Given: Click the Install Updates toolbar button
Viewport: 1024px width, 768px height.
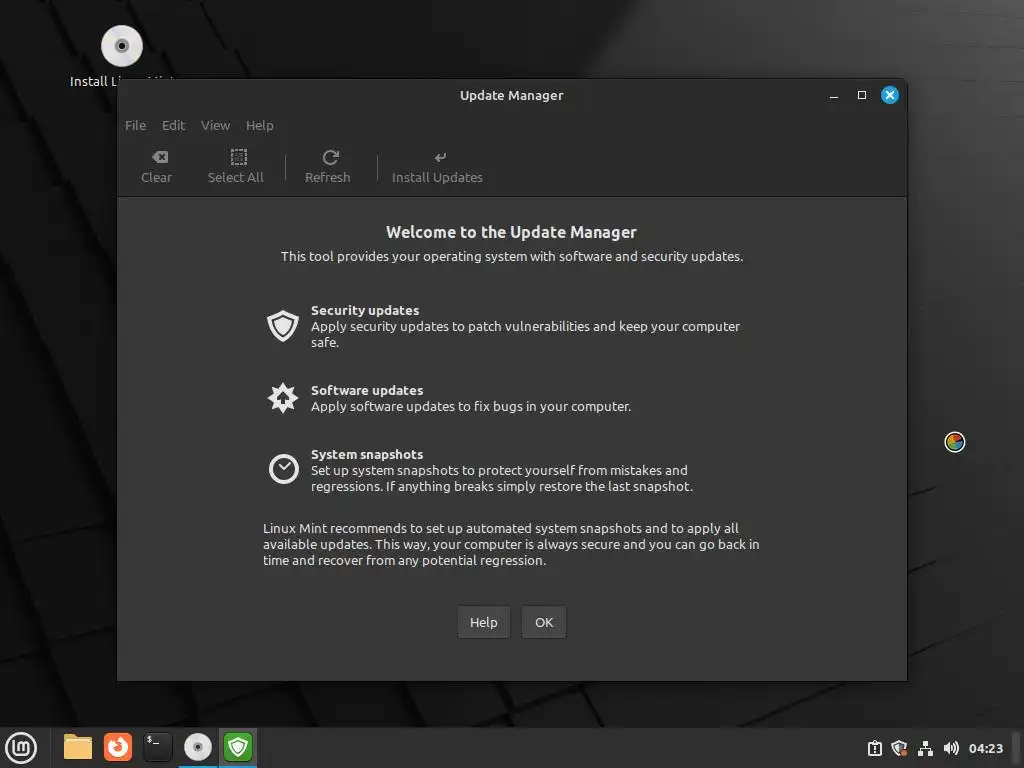Looking at the screenshot, I should pyautogui.click(x=437, y=167).
